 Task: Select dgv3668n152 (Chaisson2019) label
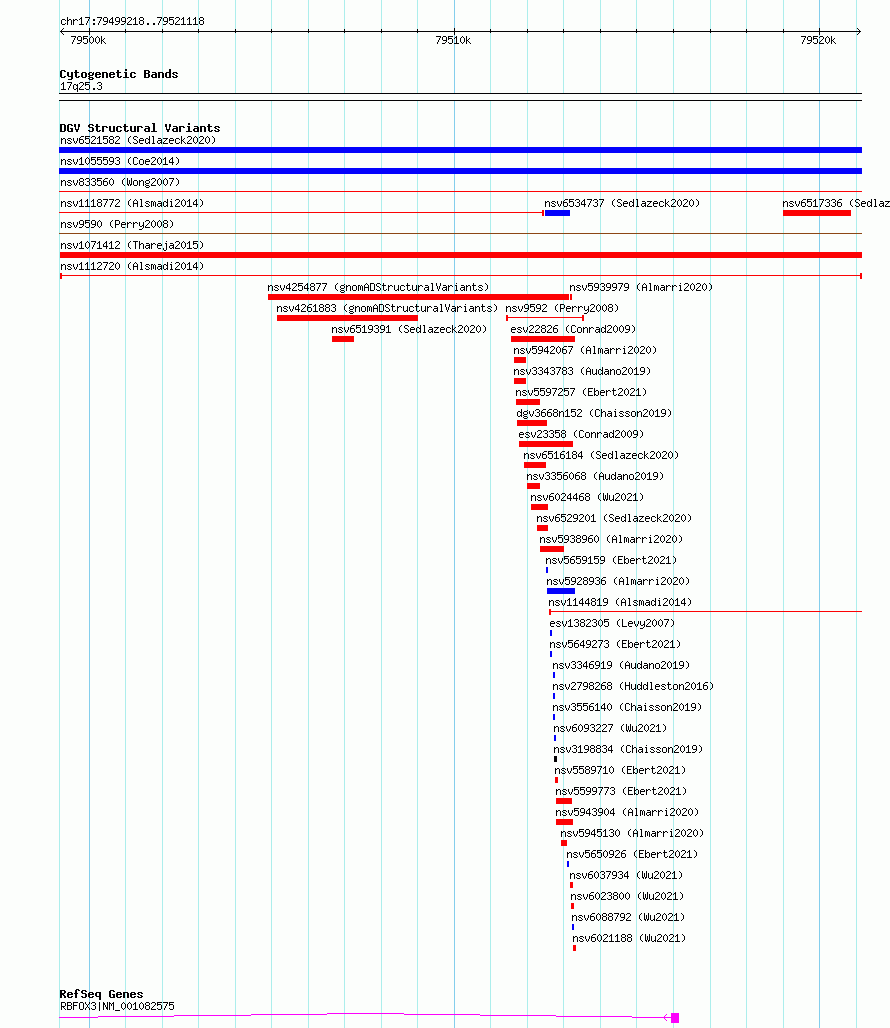pyautogui.click(x=594, y=412)
